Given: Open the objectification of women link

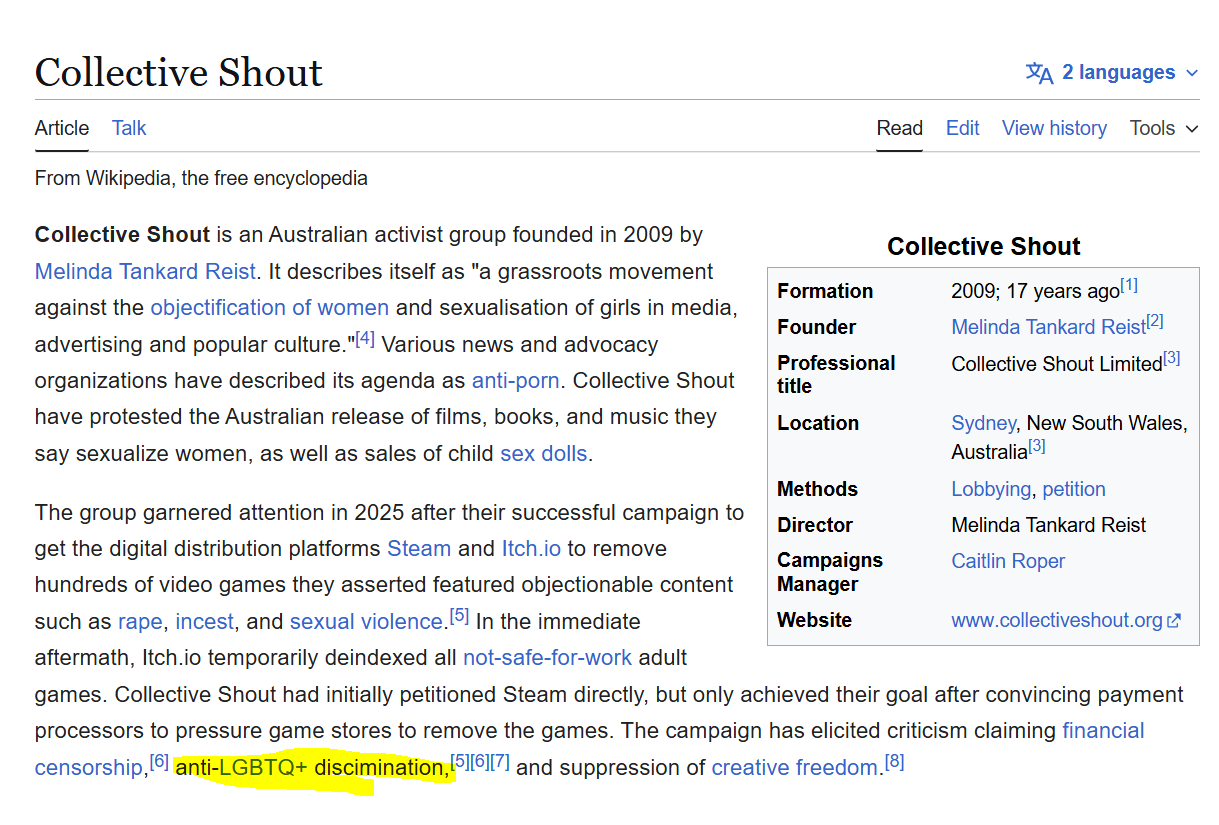Looking at the screenshot, I should (270, 308).
